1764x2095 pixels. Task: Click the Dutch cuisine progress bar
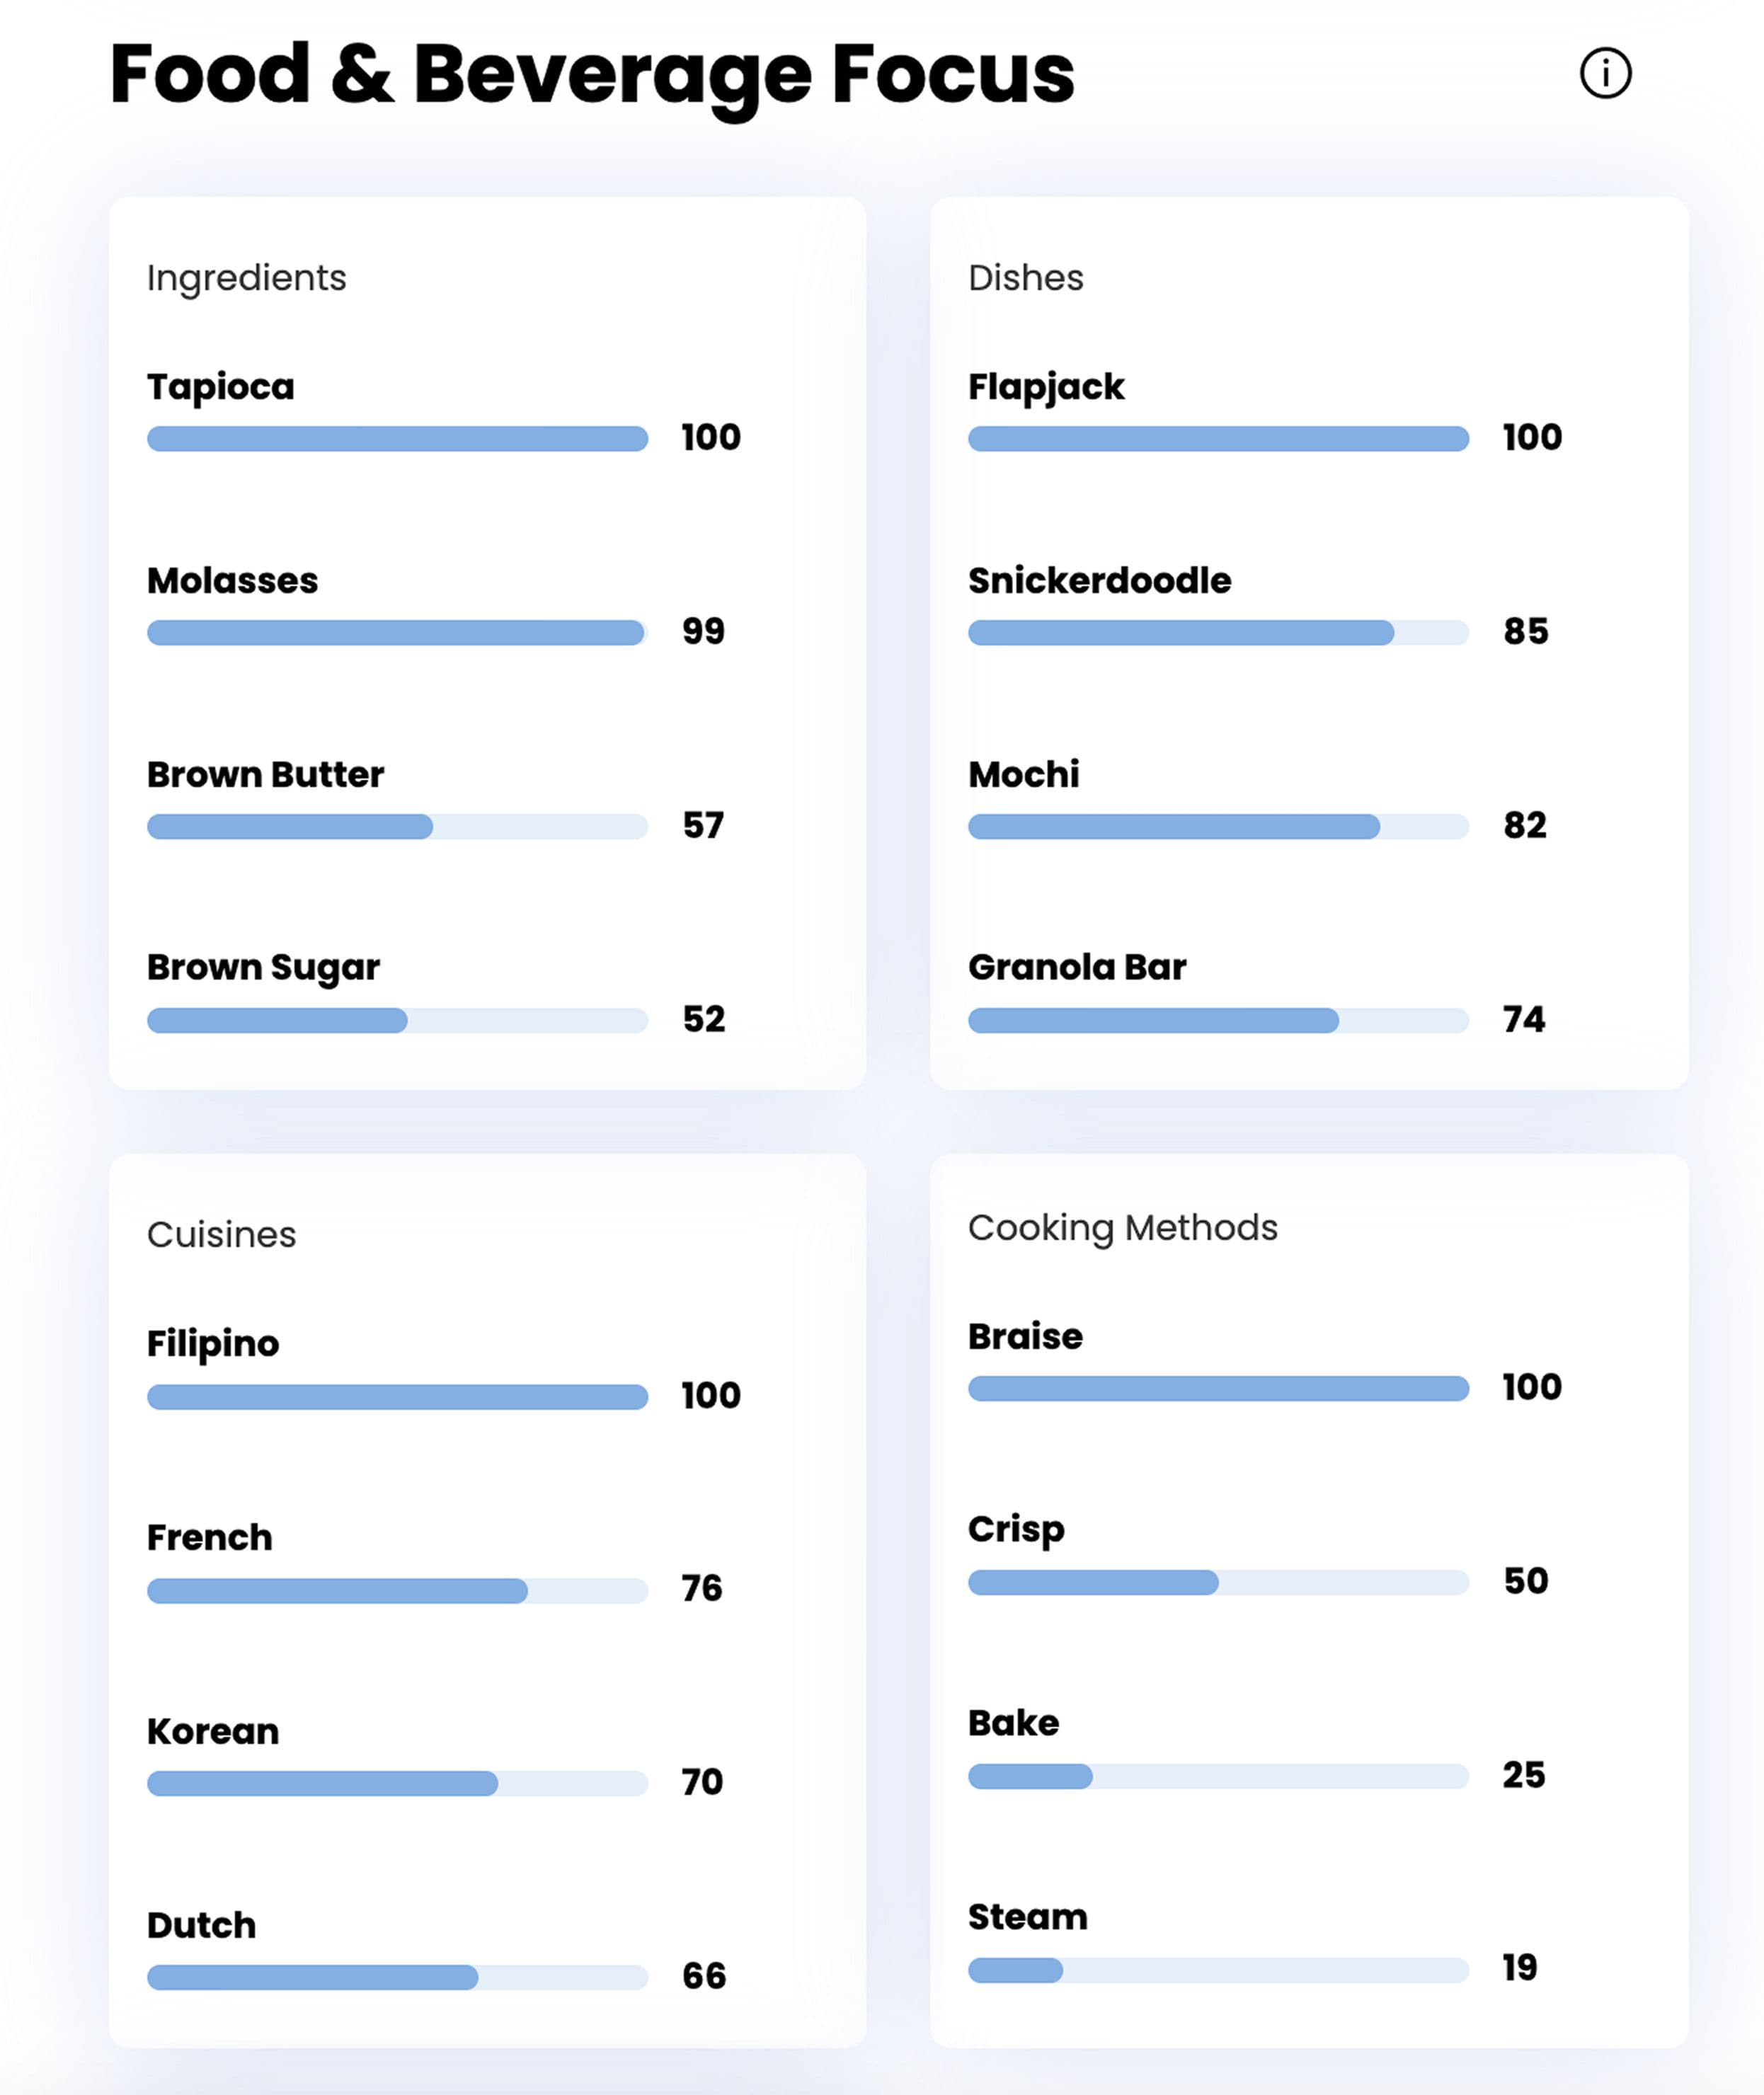397,1977
